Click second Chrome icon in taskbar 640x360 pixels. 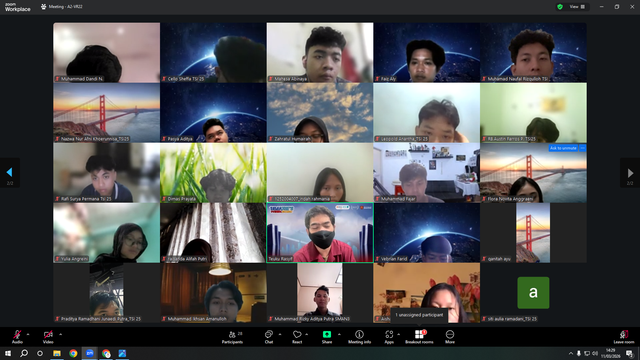106,353
